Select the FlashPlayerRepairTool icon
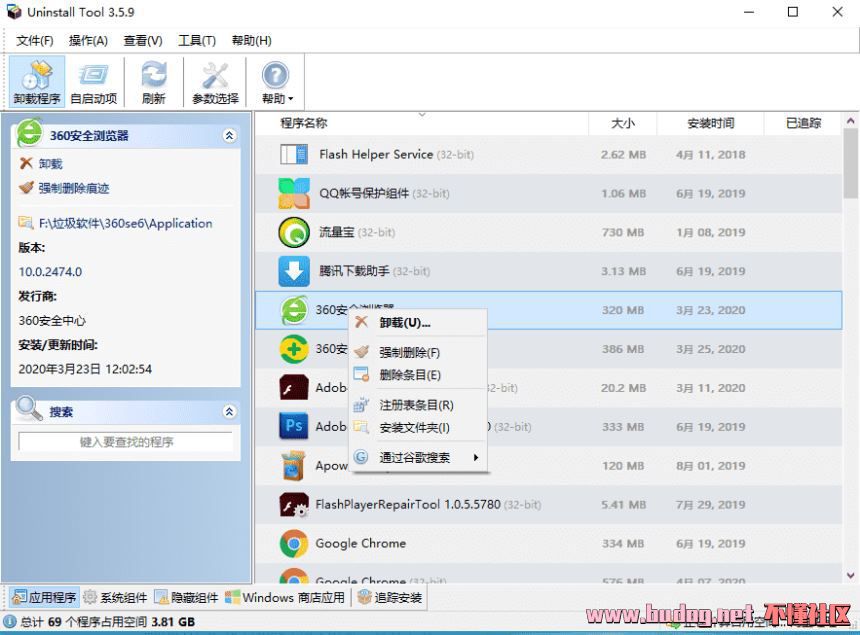 tap(294, 504)
